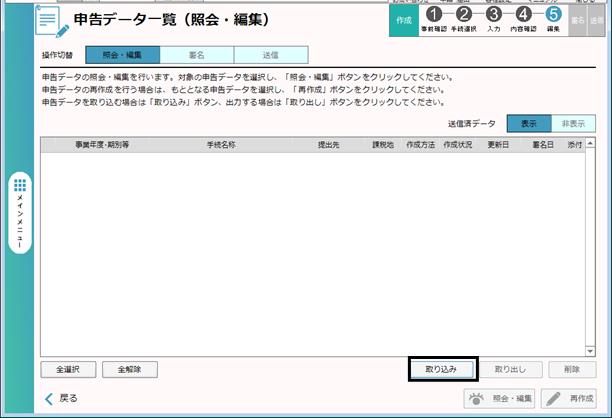
Task: Go back with the 戻る link
Action: (68, 398)
